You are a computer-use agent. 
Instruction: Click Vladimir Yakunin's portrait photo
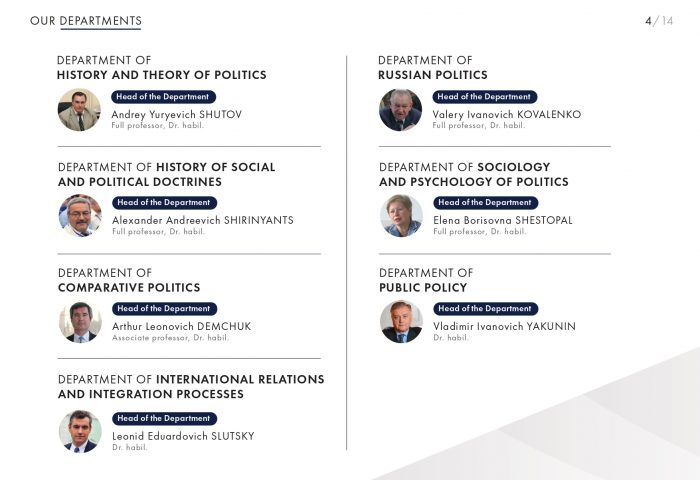(x=401, y=322)
